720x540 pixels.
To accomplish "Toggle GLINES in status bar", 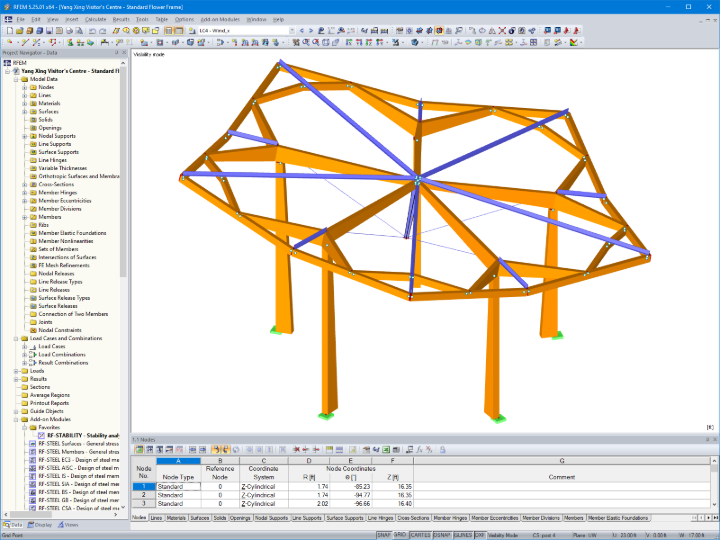I will (x=462, y=535).
